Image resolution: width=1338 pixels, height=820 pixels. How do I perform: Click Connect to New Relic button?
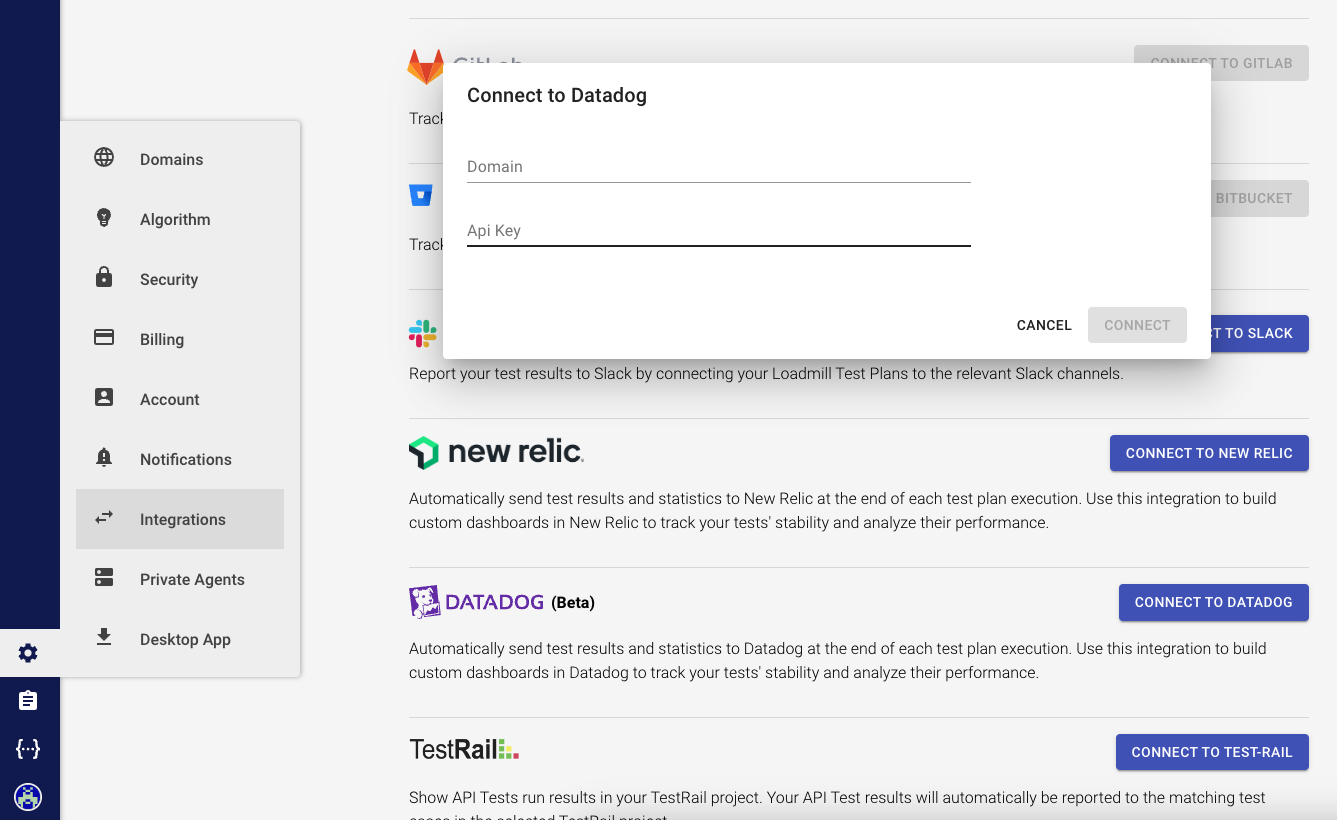click(x=1208, y=453)
